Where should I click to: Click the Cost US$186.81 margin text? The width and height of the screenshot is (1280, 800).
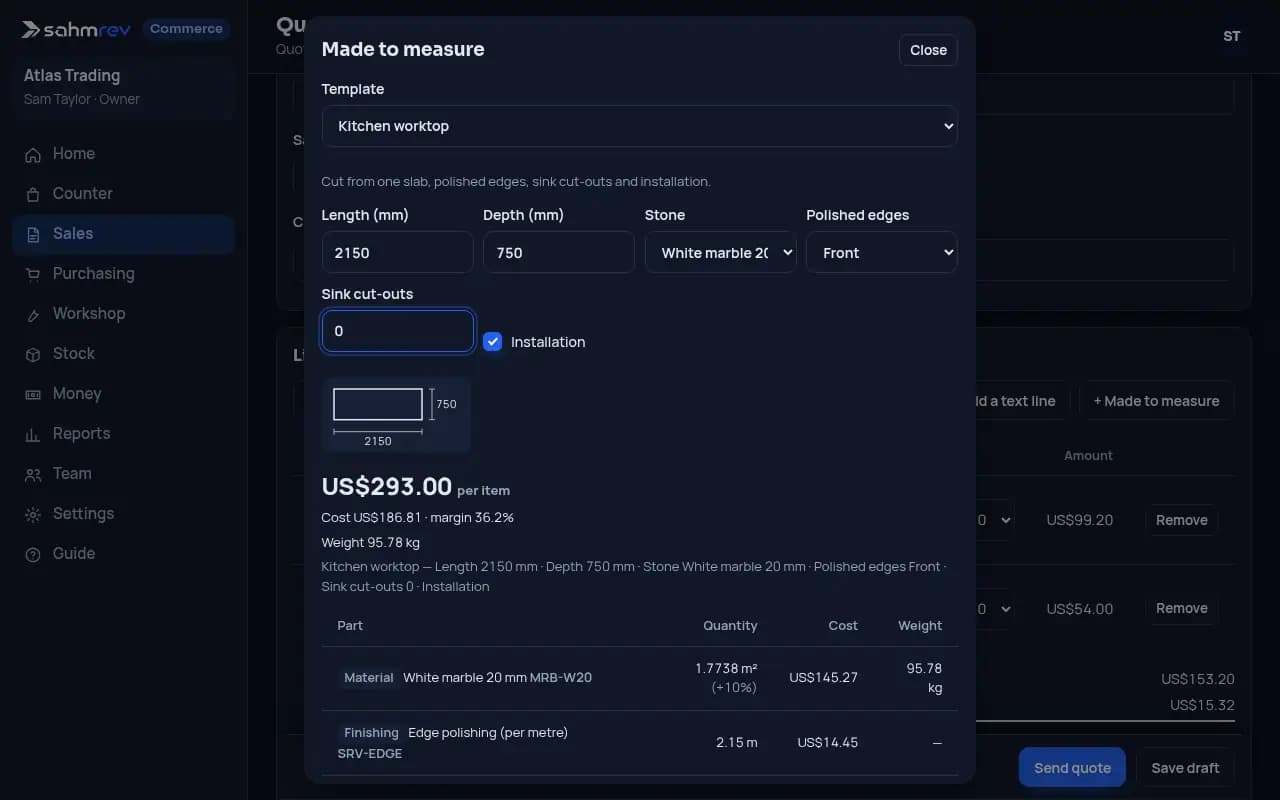point(418,518)
